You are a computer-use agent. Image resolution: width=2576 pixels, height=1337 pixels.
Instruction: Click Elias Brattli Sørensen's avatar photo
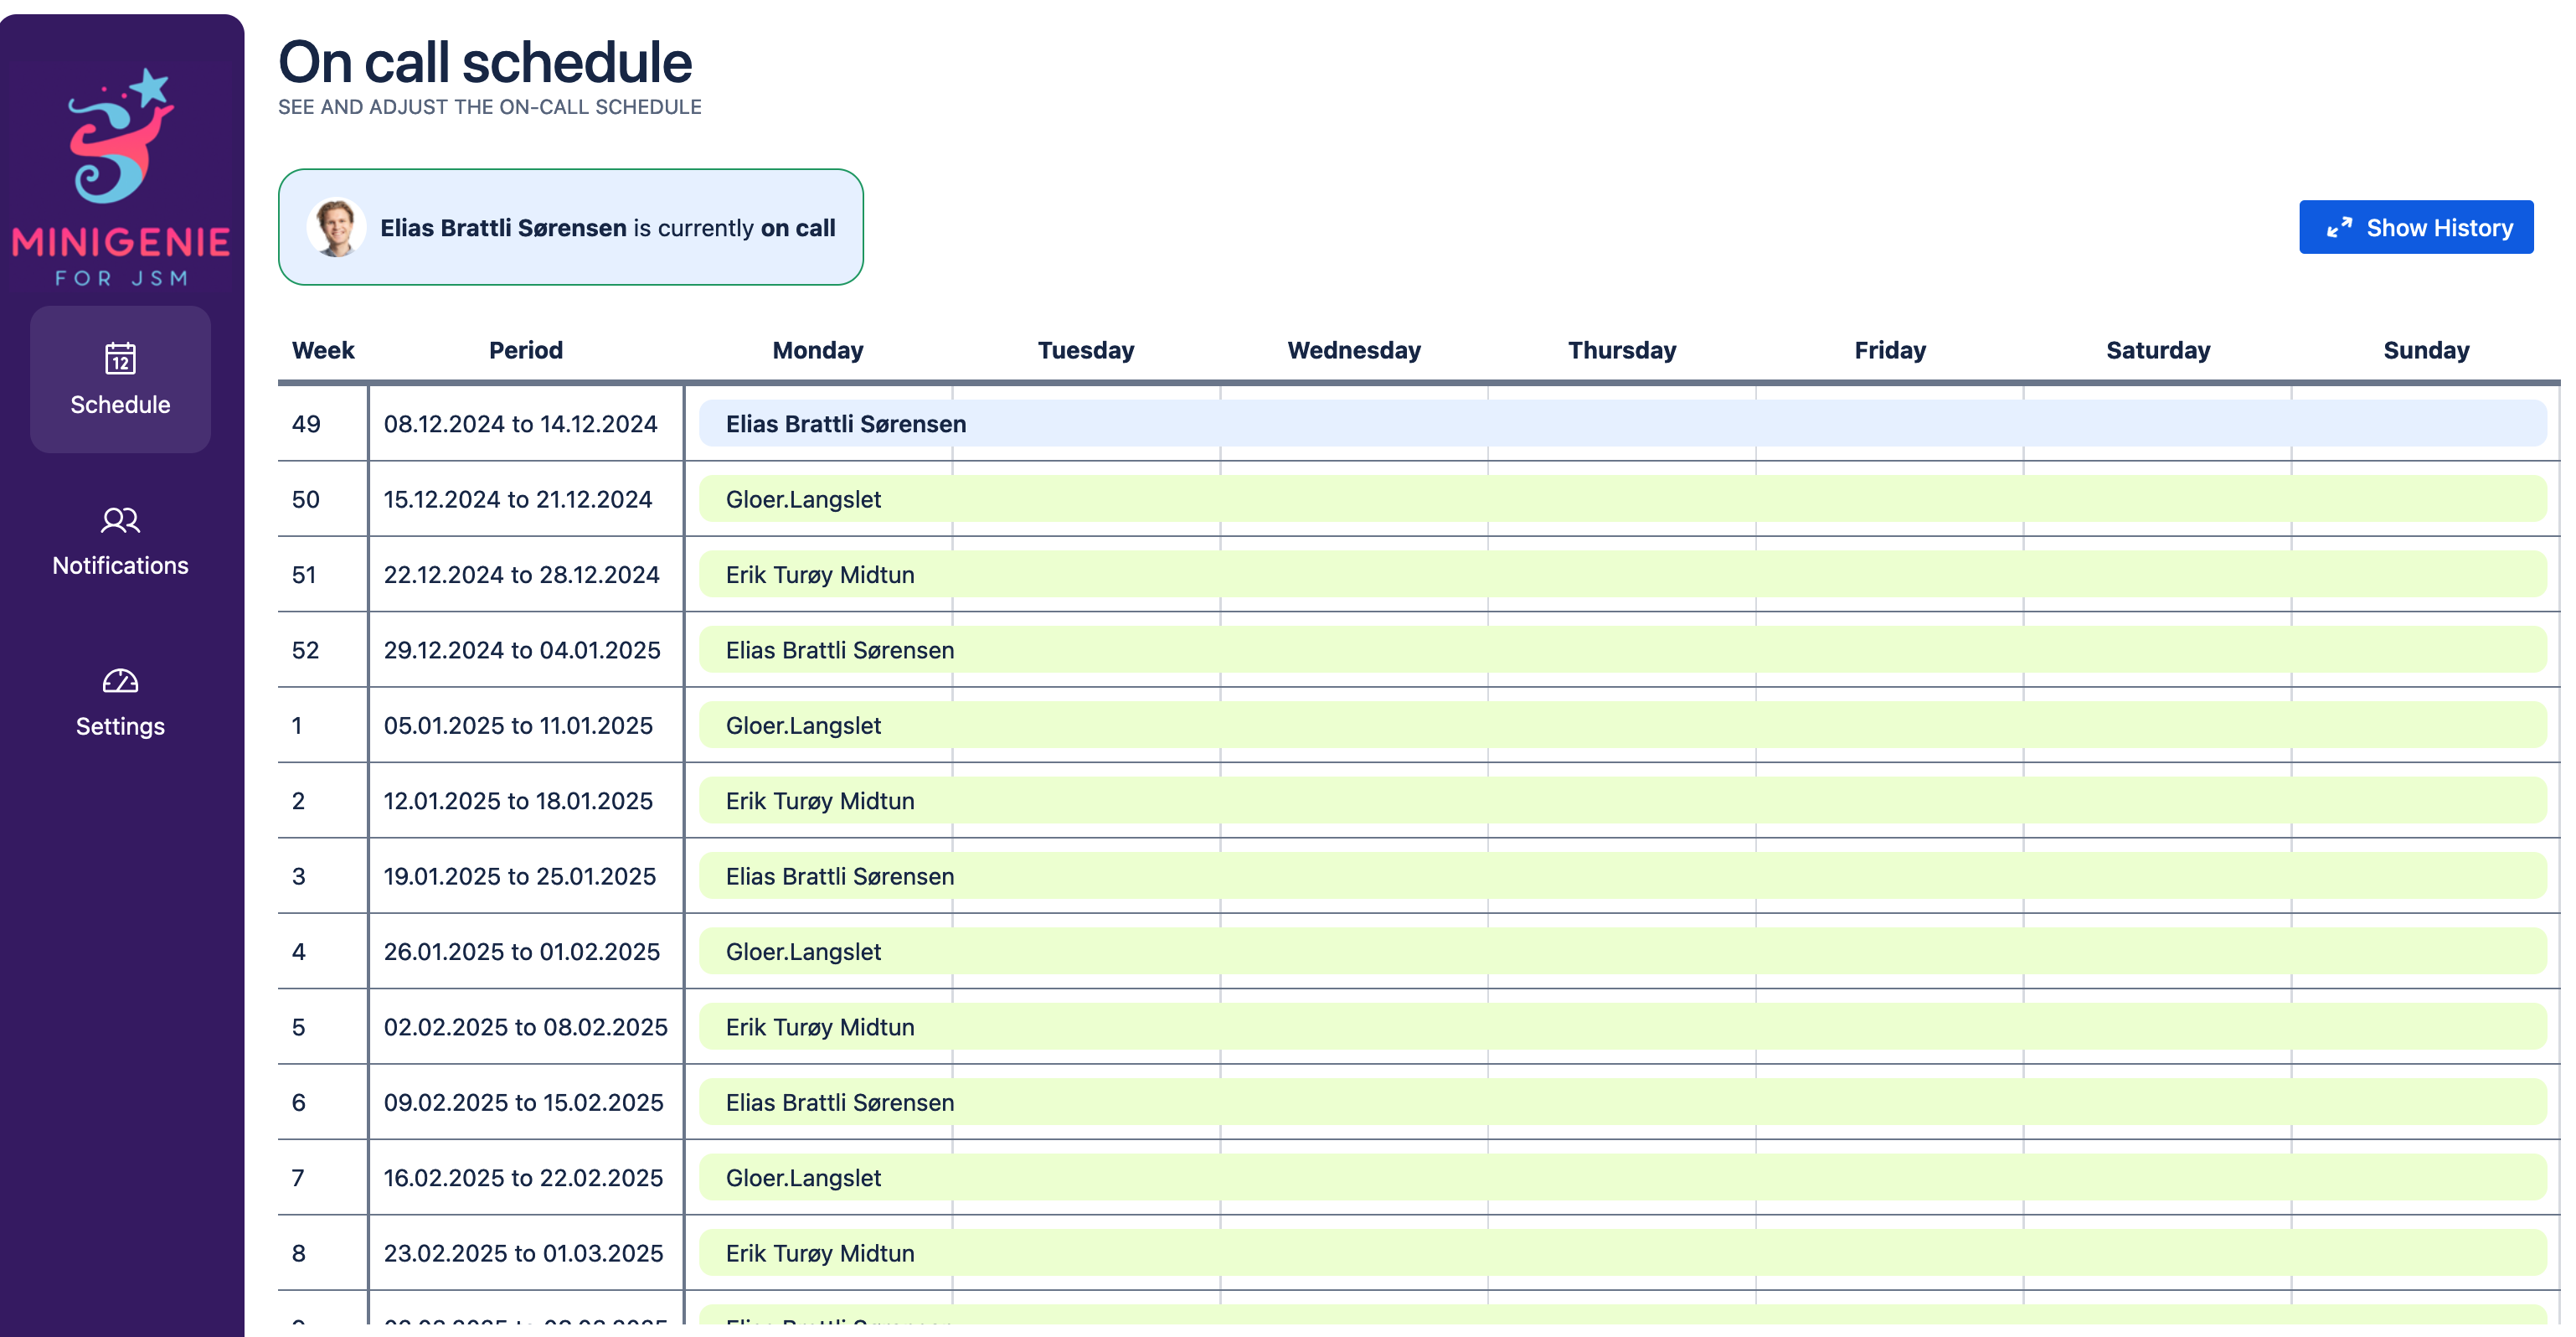pos(336,228)
